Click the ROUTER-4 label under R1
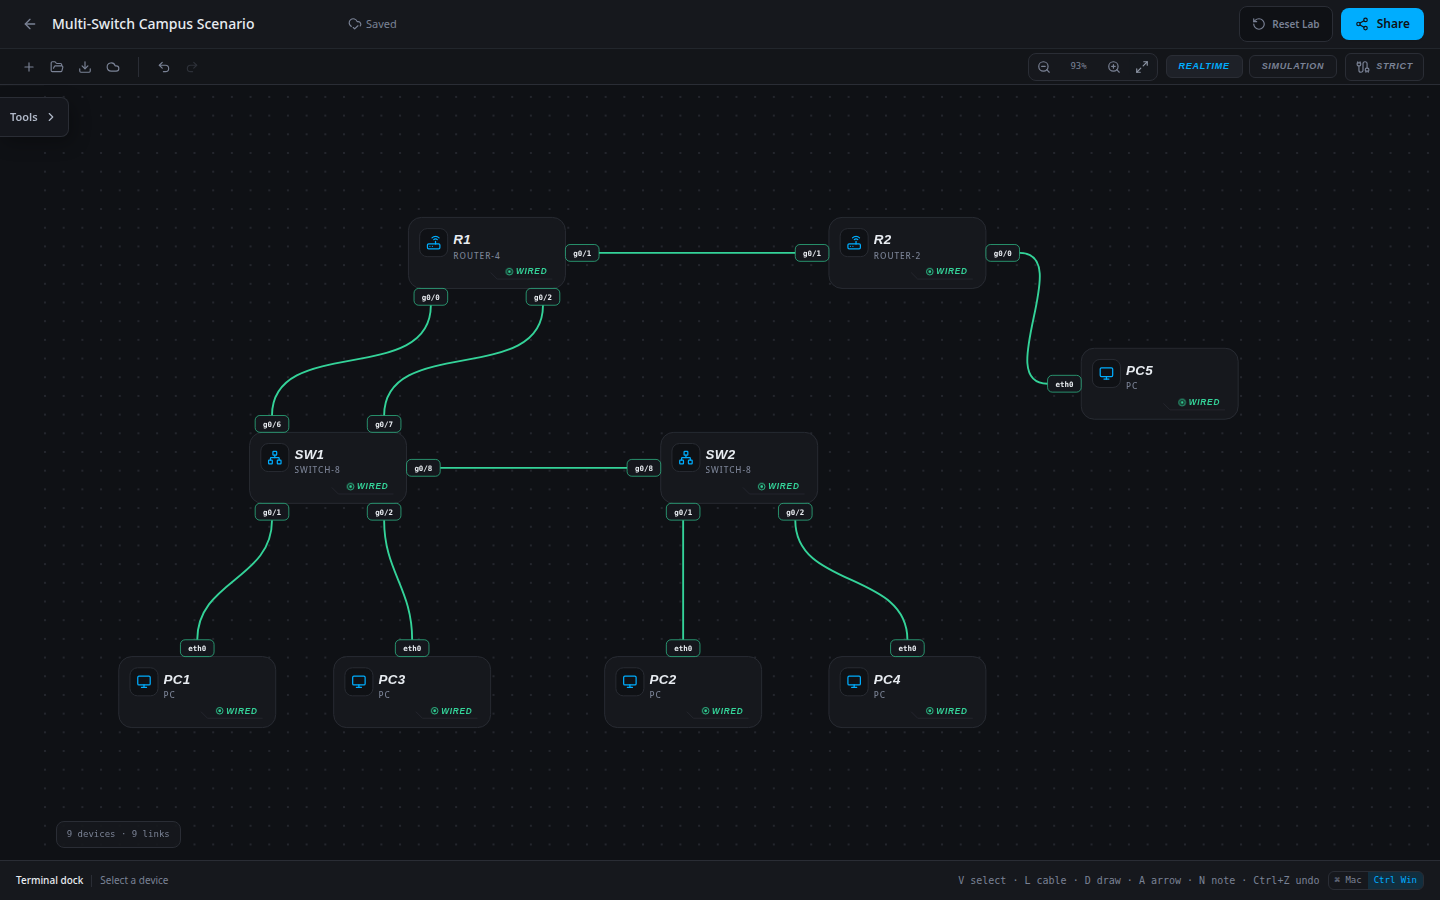The height and width of the screenshot is (900, 1440). [477, 256]
